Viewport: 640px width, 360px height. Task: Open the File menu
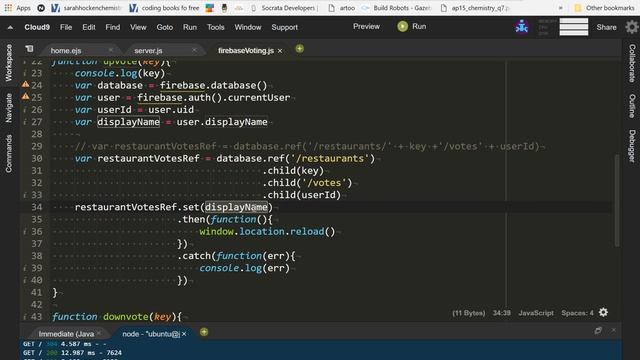(66, 27)
